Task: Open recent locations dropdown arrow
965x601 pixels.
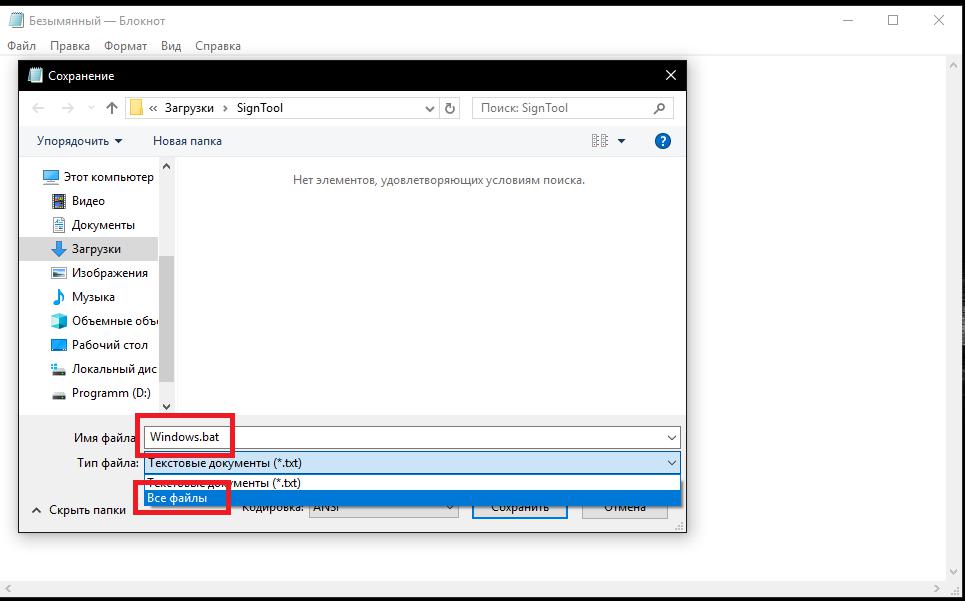Action: 91,108
